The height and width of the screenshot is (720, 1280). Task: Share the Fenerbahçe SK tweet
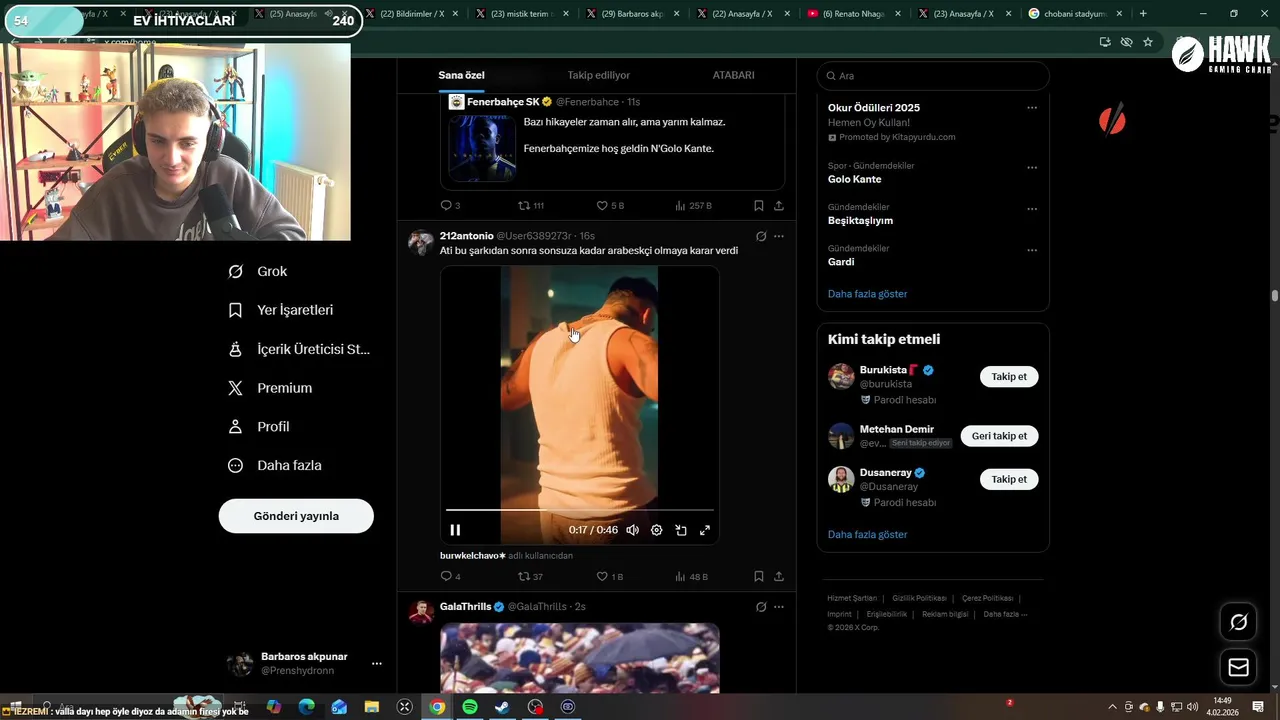coord(779,205)
